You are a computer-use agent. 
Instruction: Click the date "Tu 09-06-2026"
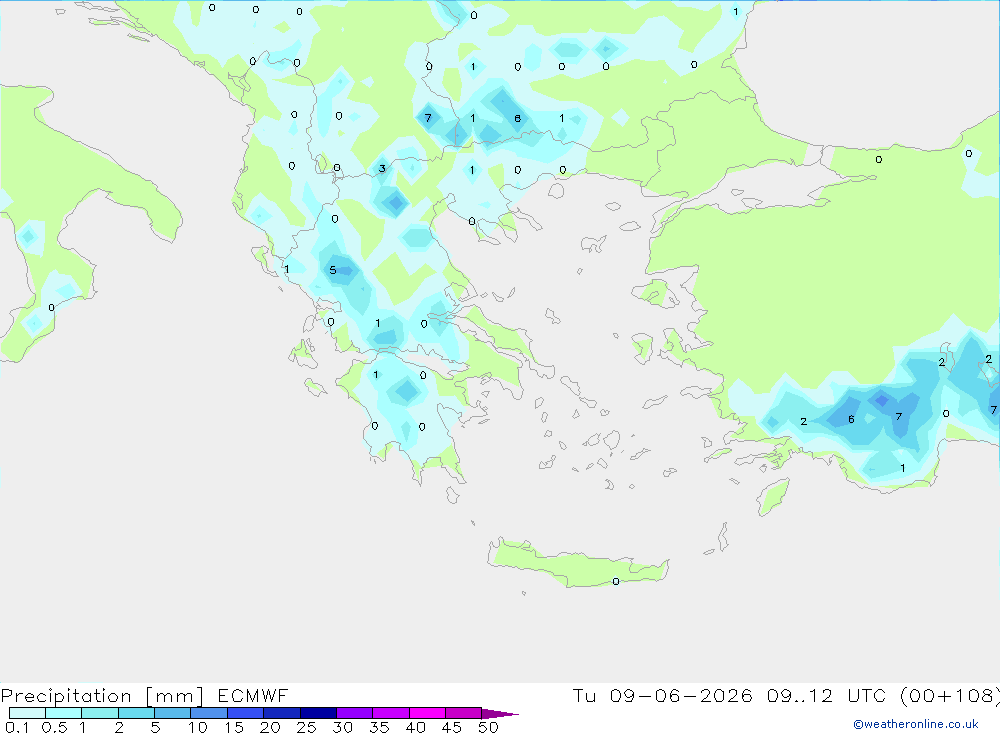click(662, 695)
